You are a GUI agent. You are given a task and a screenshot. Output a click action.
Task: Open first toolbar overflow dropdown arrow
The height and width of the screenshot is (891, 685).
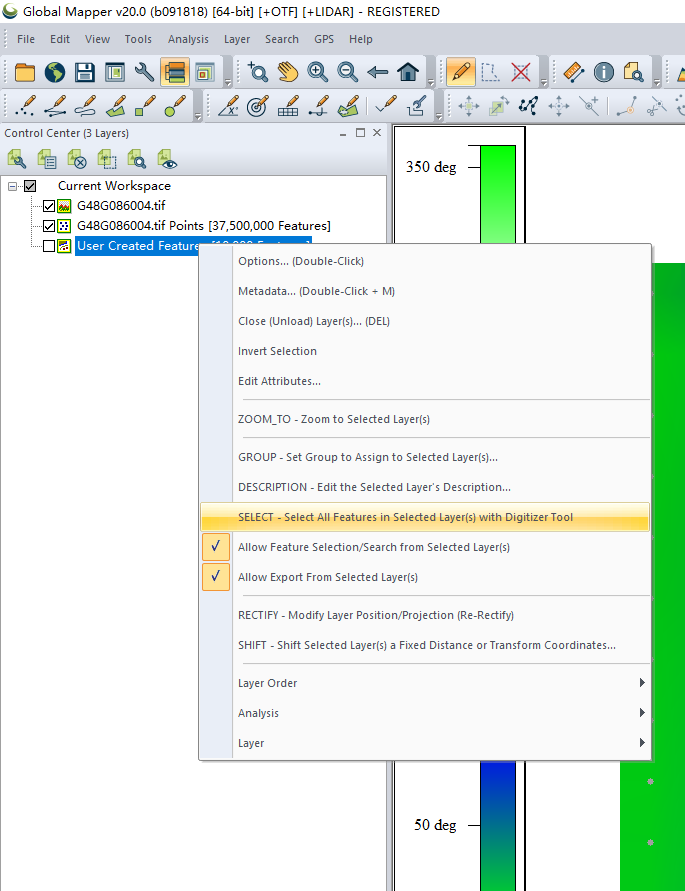(227, 83)
